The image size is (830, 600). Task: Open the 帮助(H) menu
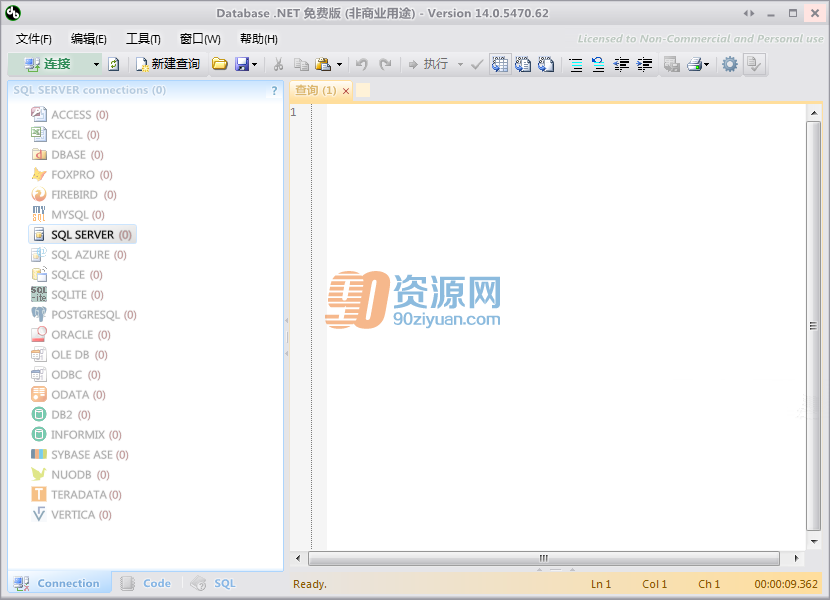258,39
